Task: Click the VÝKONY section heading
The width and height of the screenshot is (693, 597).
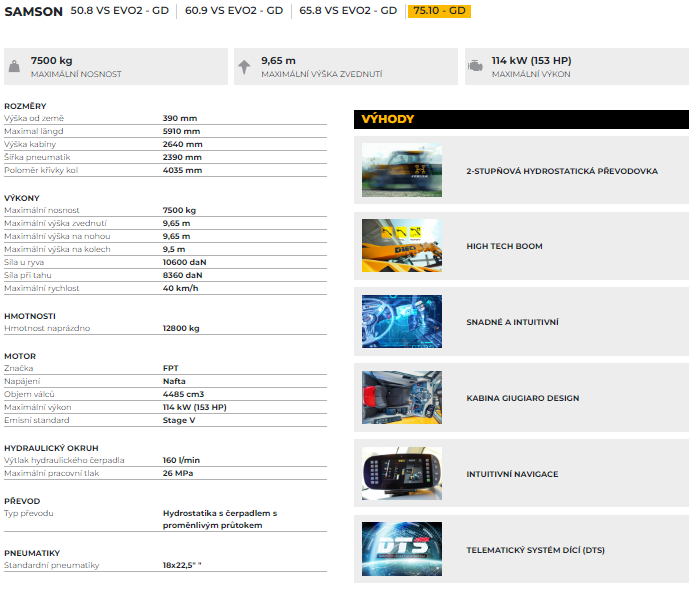Action: (x=22, y=198)
